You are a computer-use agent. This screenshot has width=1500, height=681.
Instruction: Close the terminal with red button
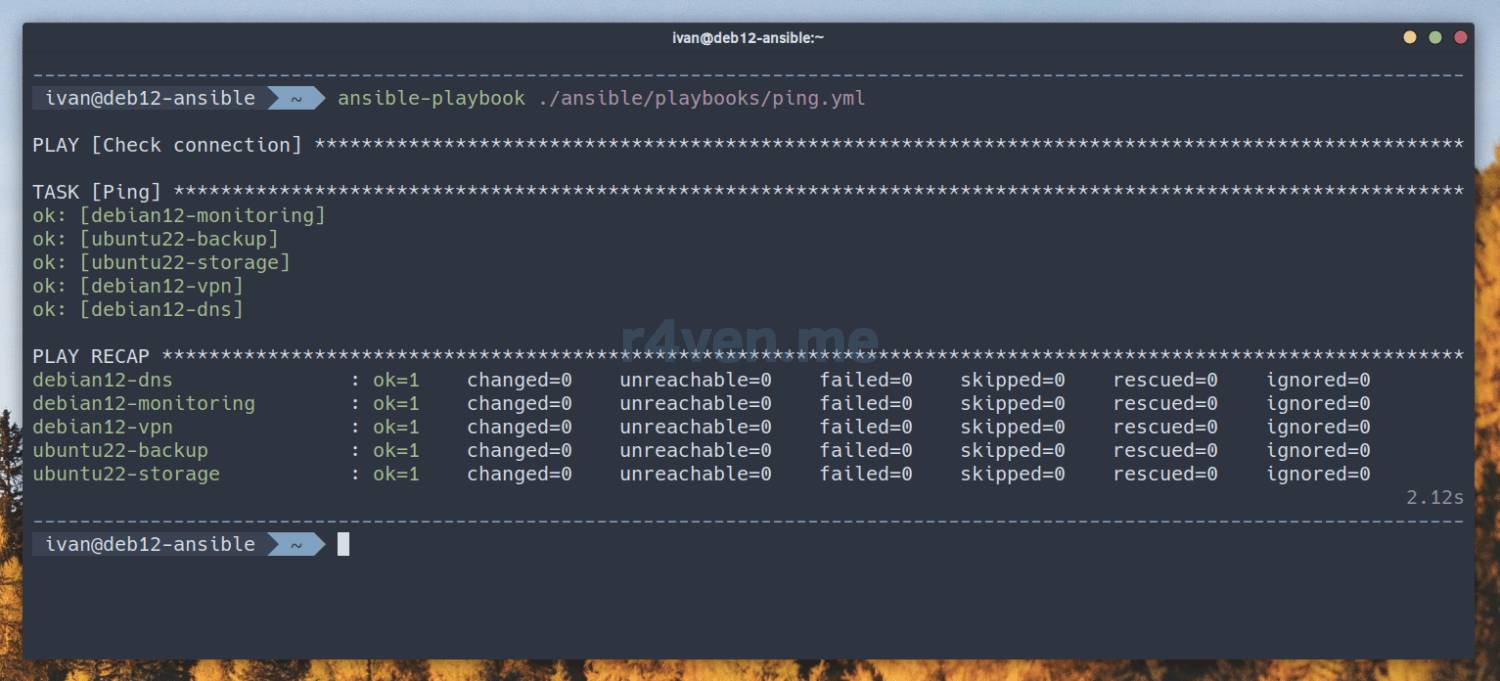[1460, 38]
